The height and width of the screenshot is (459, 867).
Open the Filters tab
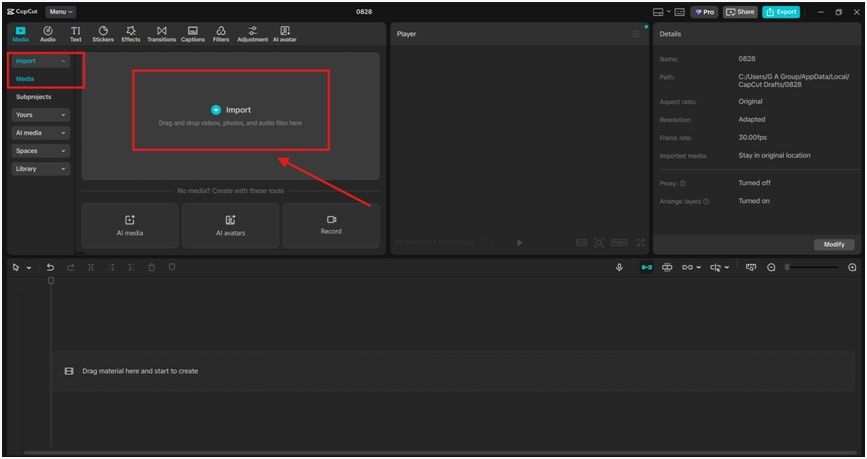[221, 34]
